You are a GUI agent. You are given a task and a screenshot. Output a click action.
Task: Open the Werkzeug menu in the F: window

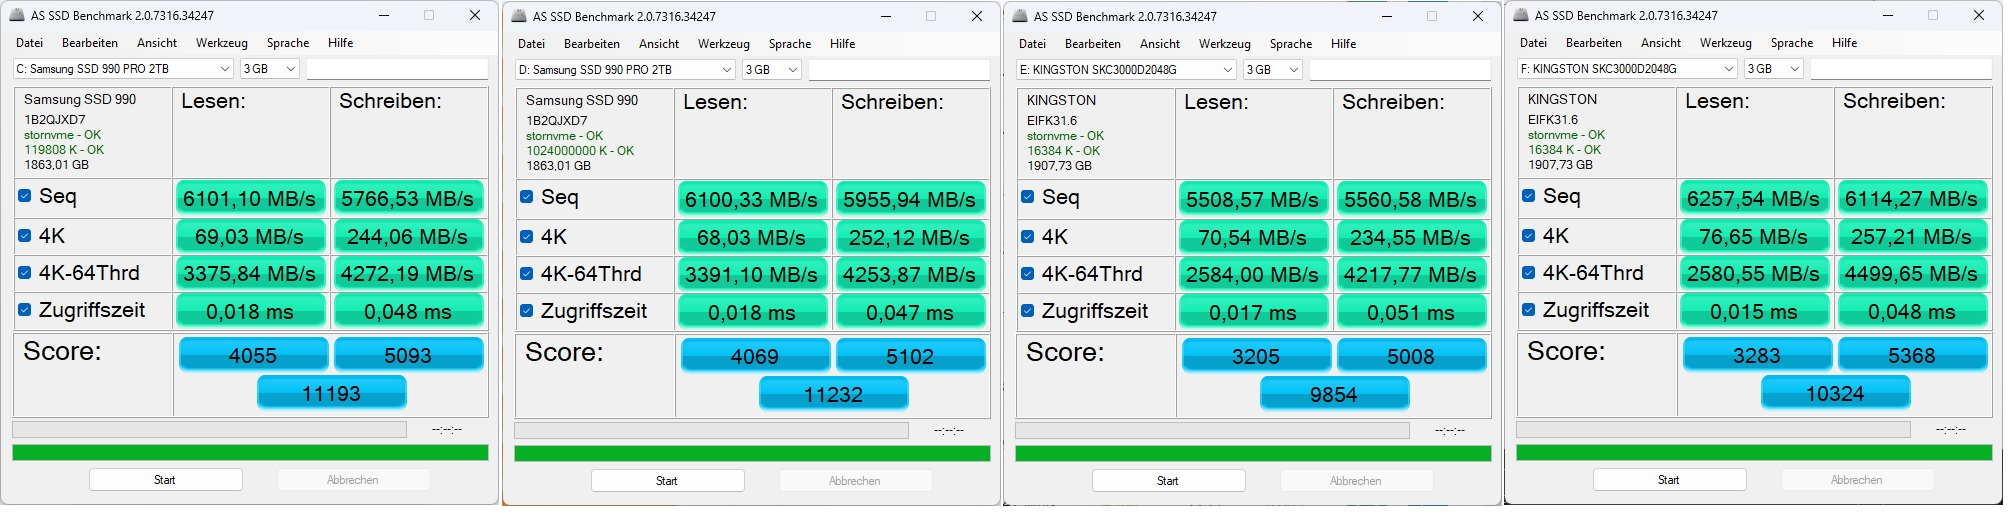click(1726, 43)
